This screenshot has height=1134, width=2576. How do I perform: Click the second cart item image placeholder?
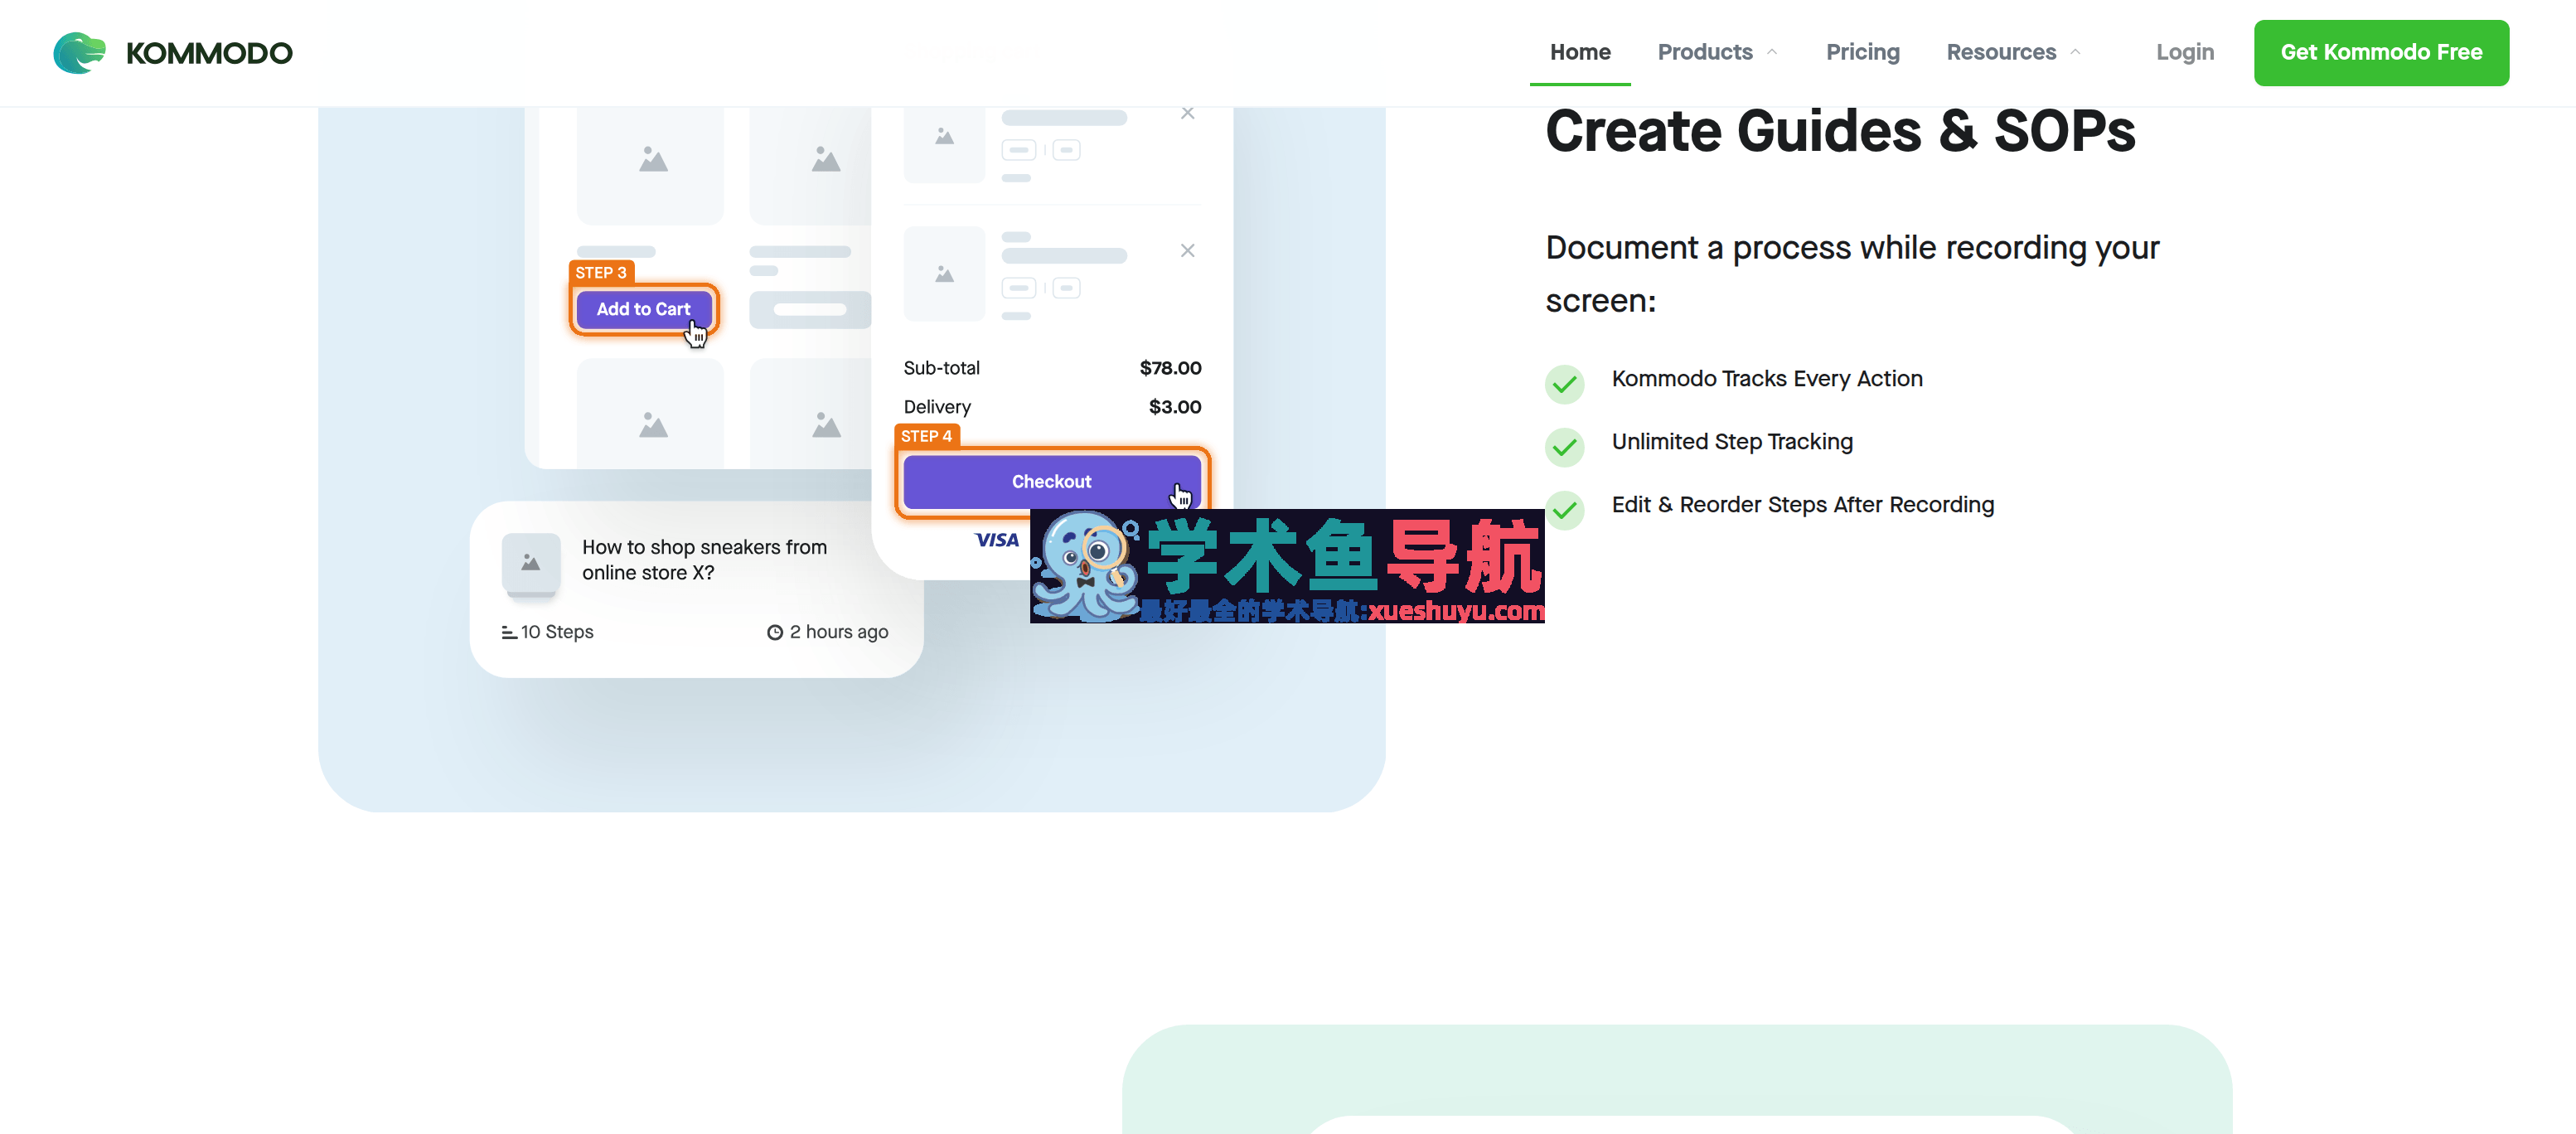coord(944,274)
